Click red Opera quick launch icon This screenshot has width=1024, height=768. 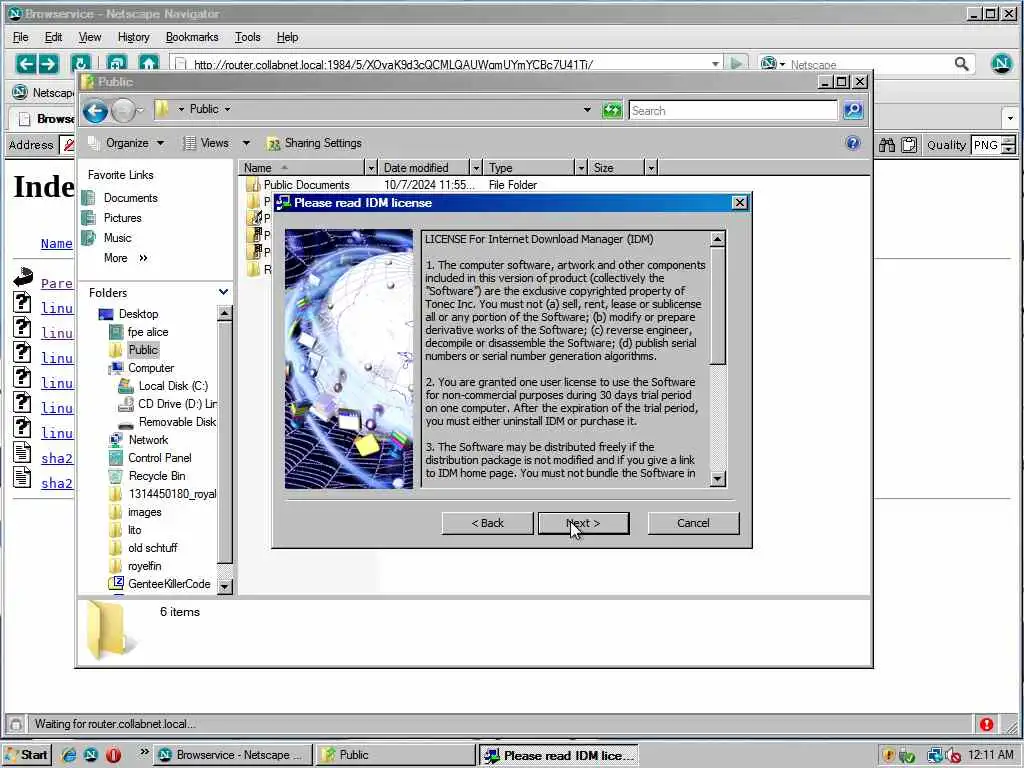pos(113,755)
